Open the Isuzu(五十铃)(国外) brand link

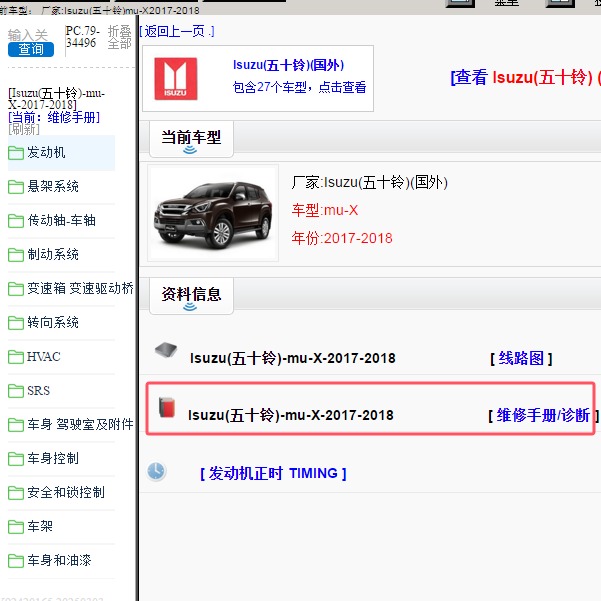288,65
